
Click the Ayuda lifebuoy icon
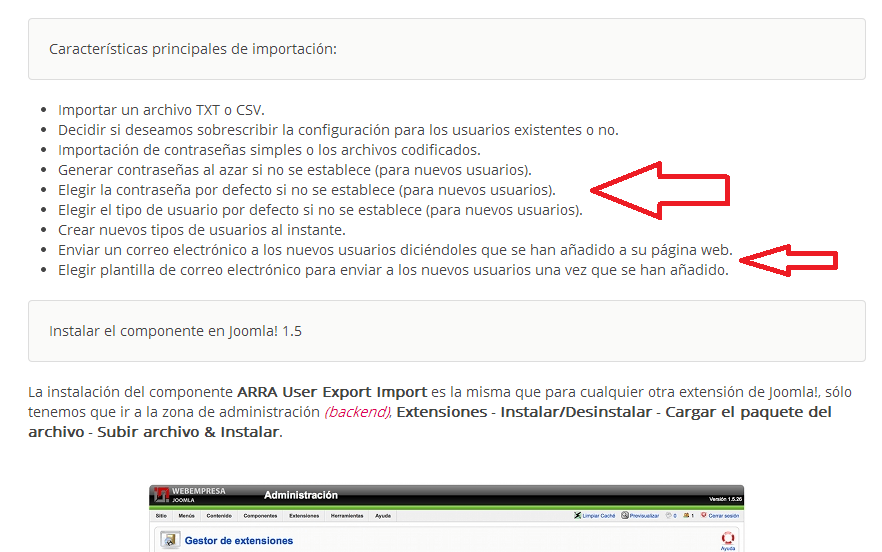pyautogui.click(x=728, y=538)
